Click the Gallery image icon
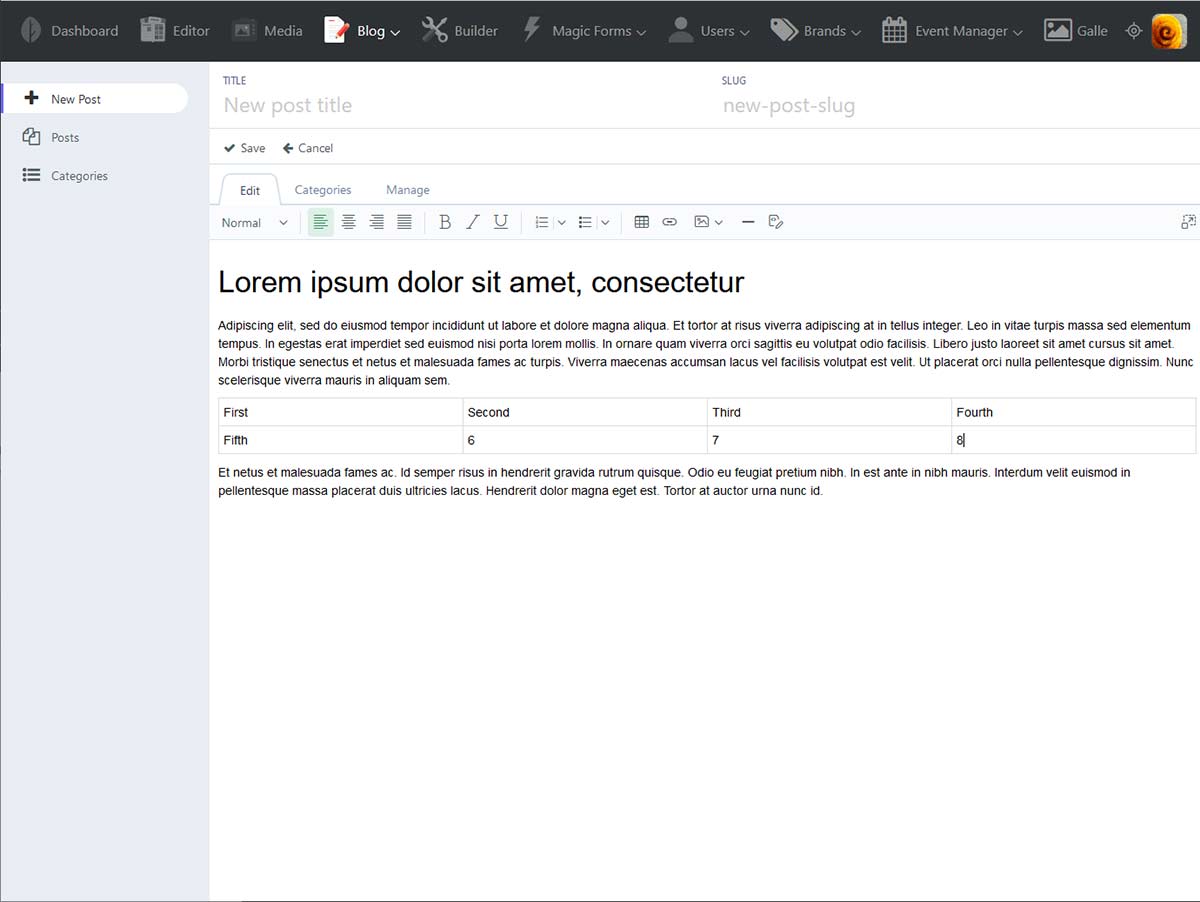The height and width of the screenshot is (902, 1200). [x=1058, y=30]
